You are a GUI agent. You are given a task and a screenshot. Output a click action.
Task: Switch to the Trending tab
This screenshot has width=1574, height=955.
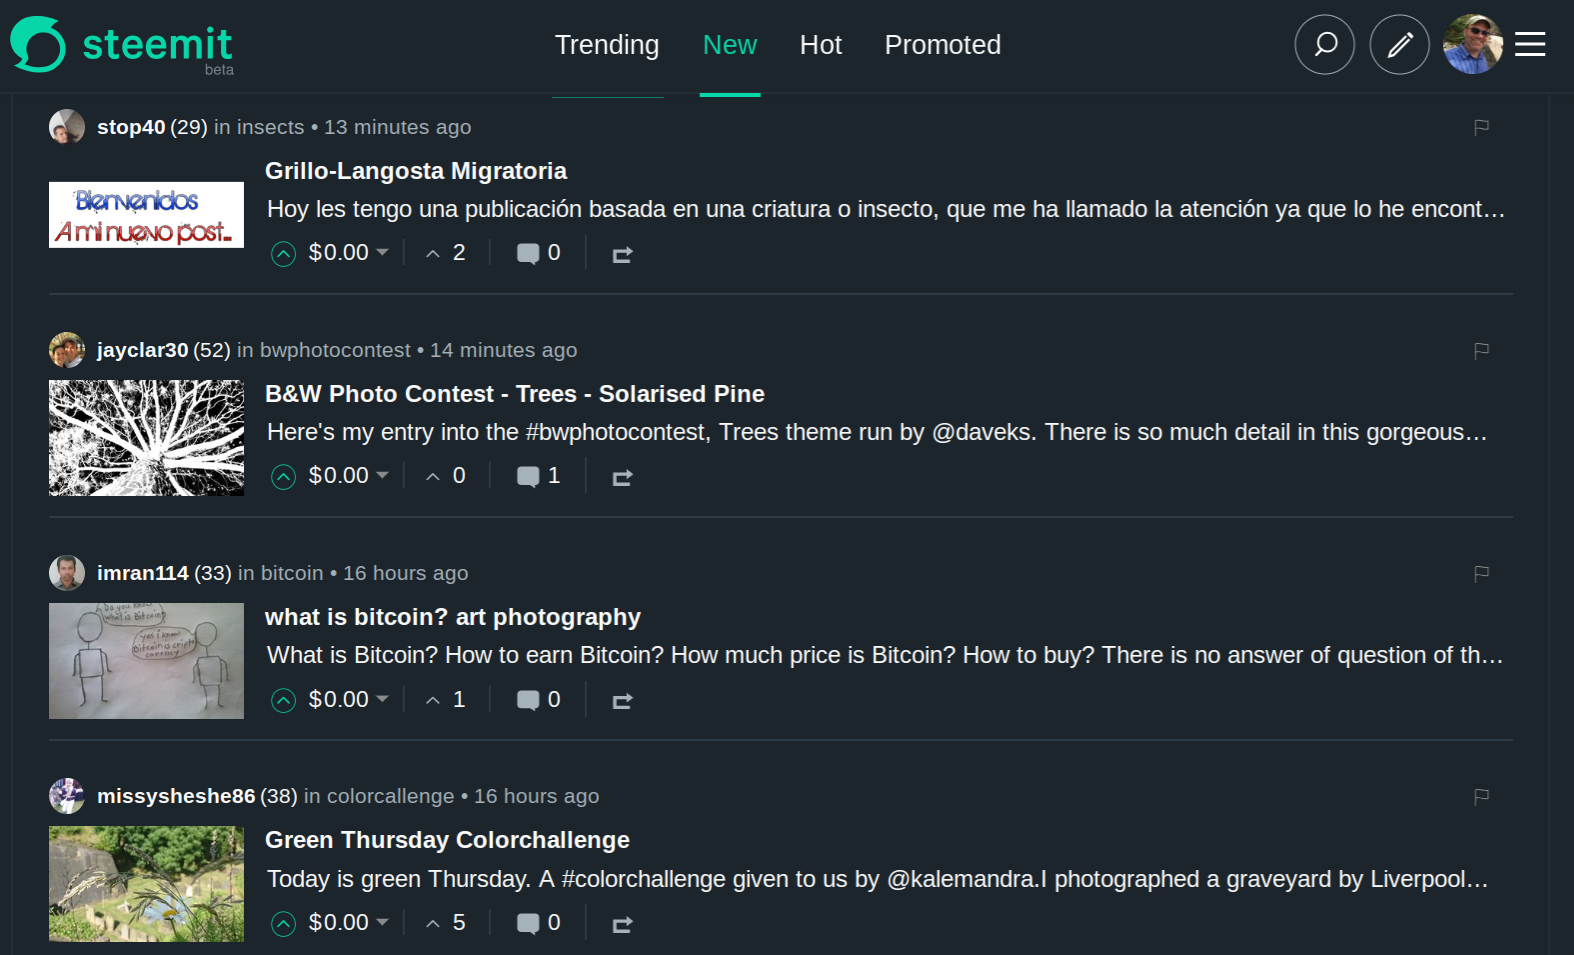pyautogui.click(x=607, y=45)
